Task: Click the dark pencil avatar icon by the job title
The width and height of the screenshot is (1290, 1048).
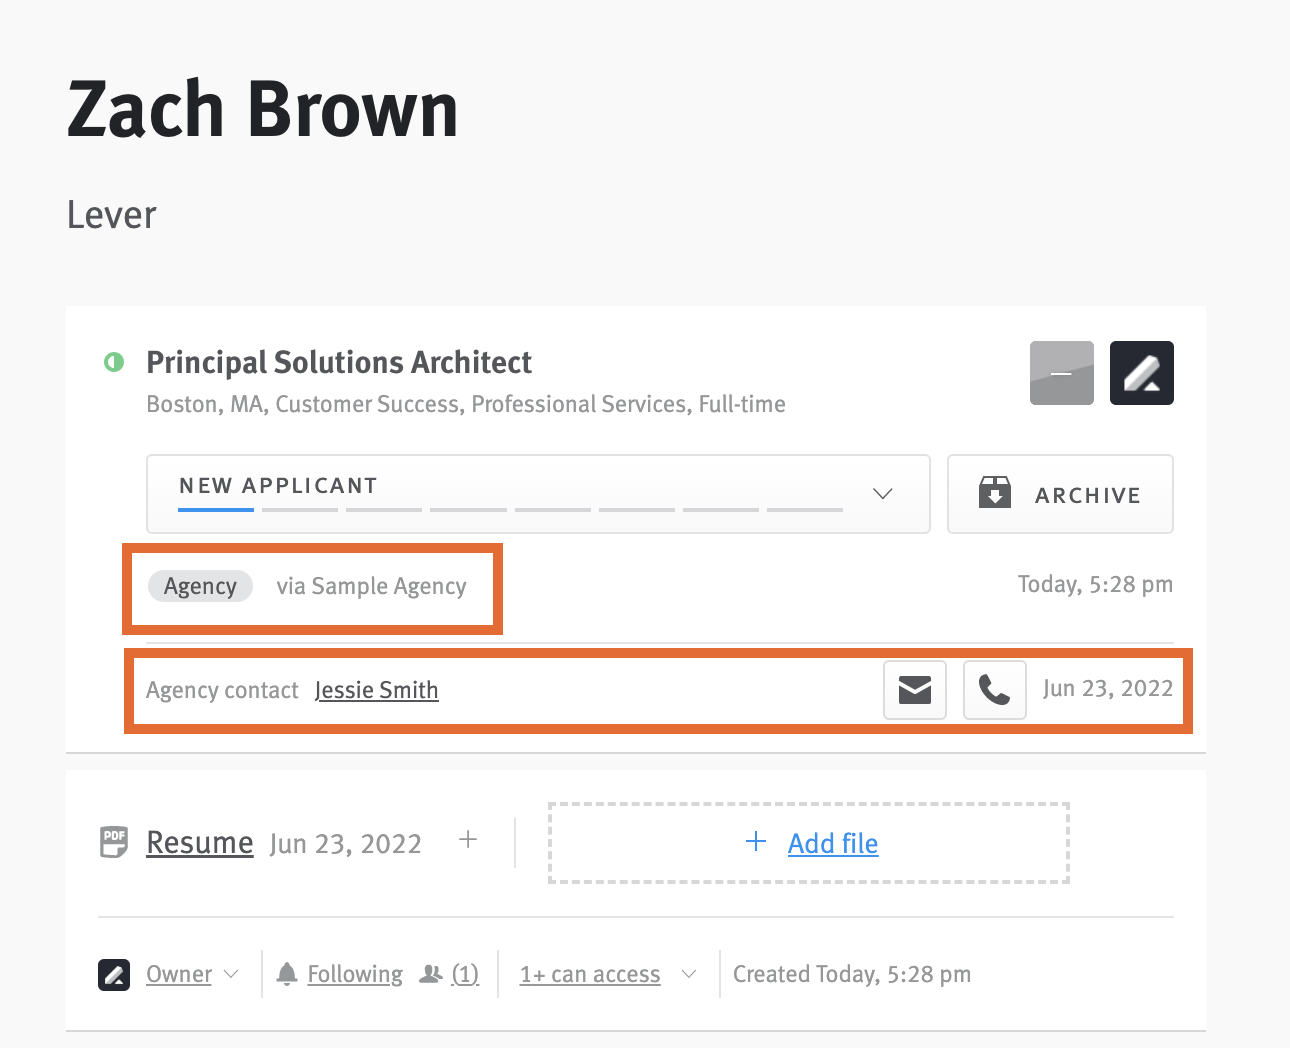Action: pyautogui.click(x=1142, y=373)
